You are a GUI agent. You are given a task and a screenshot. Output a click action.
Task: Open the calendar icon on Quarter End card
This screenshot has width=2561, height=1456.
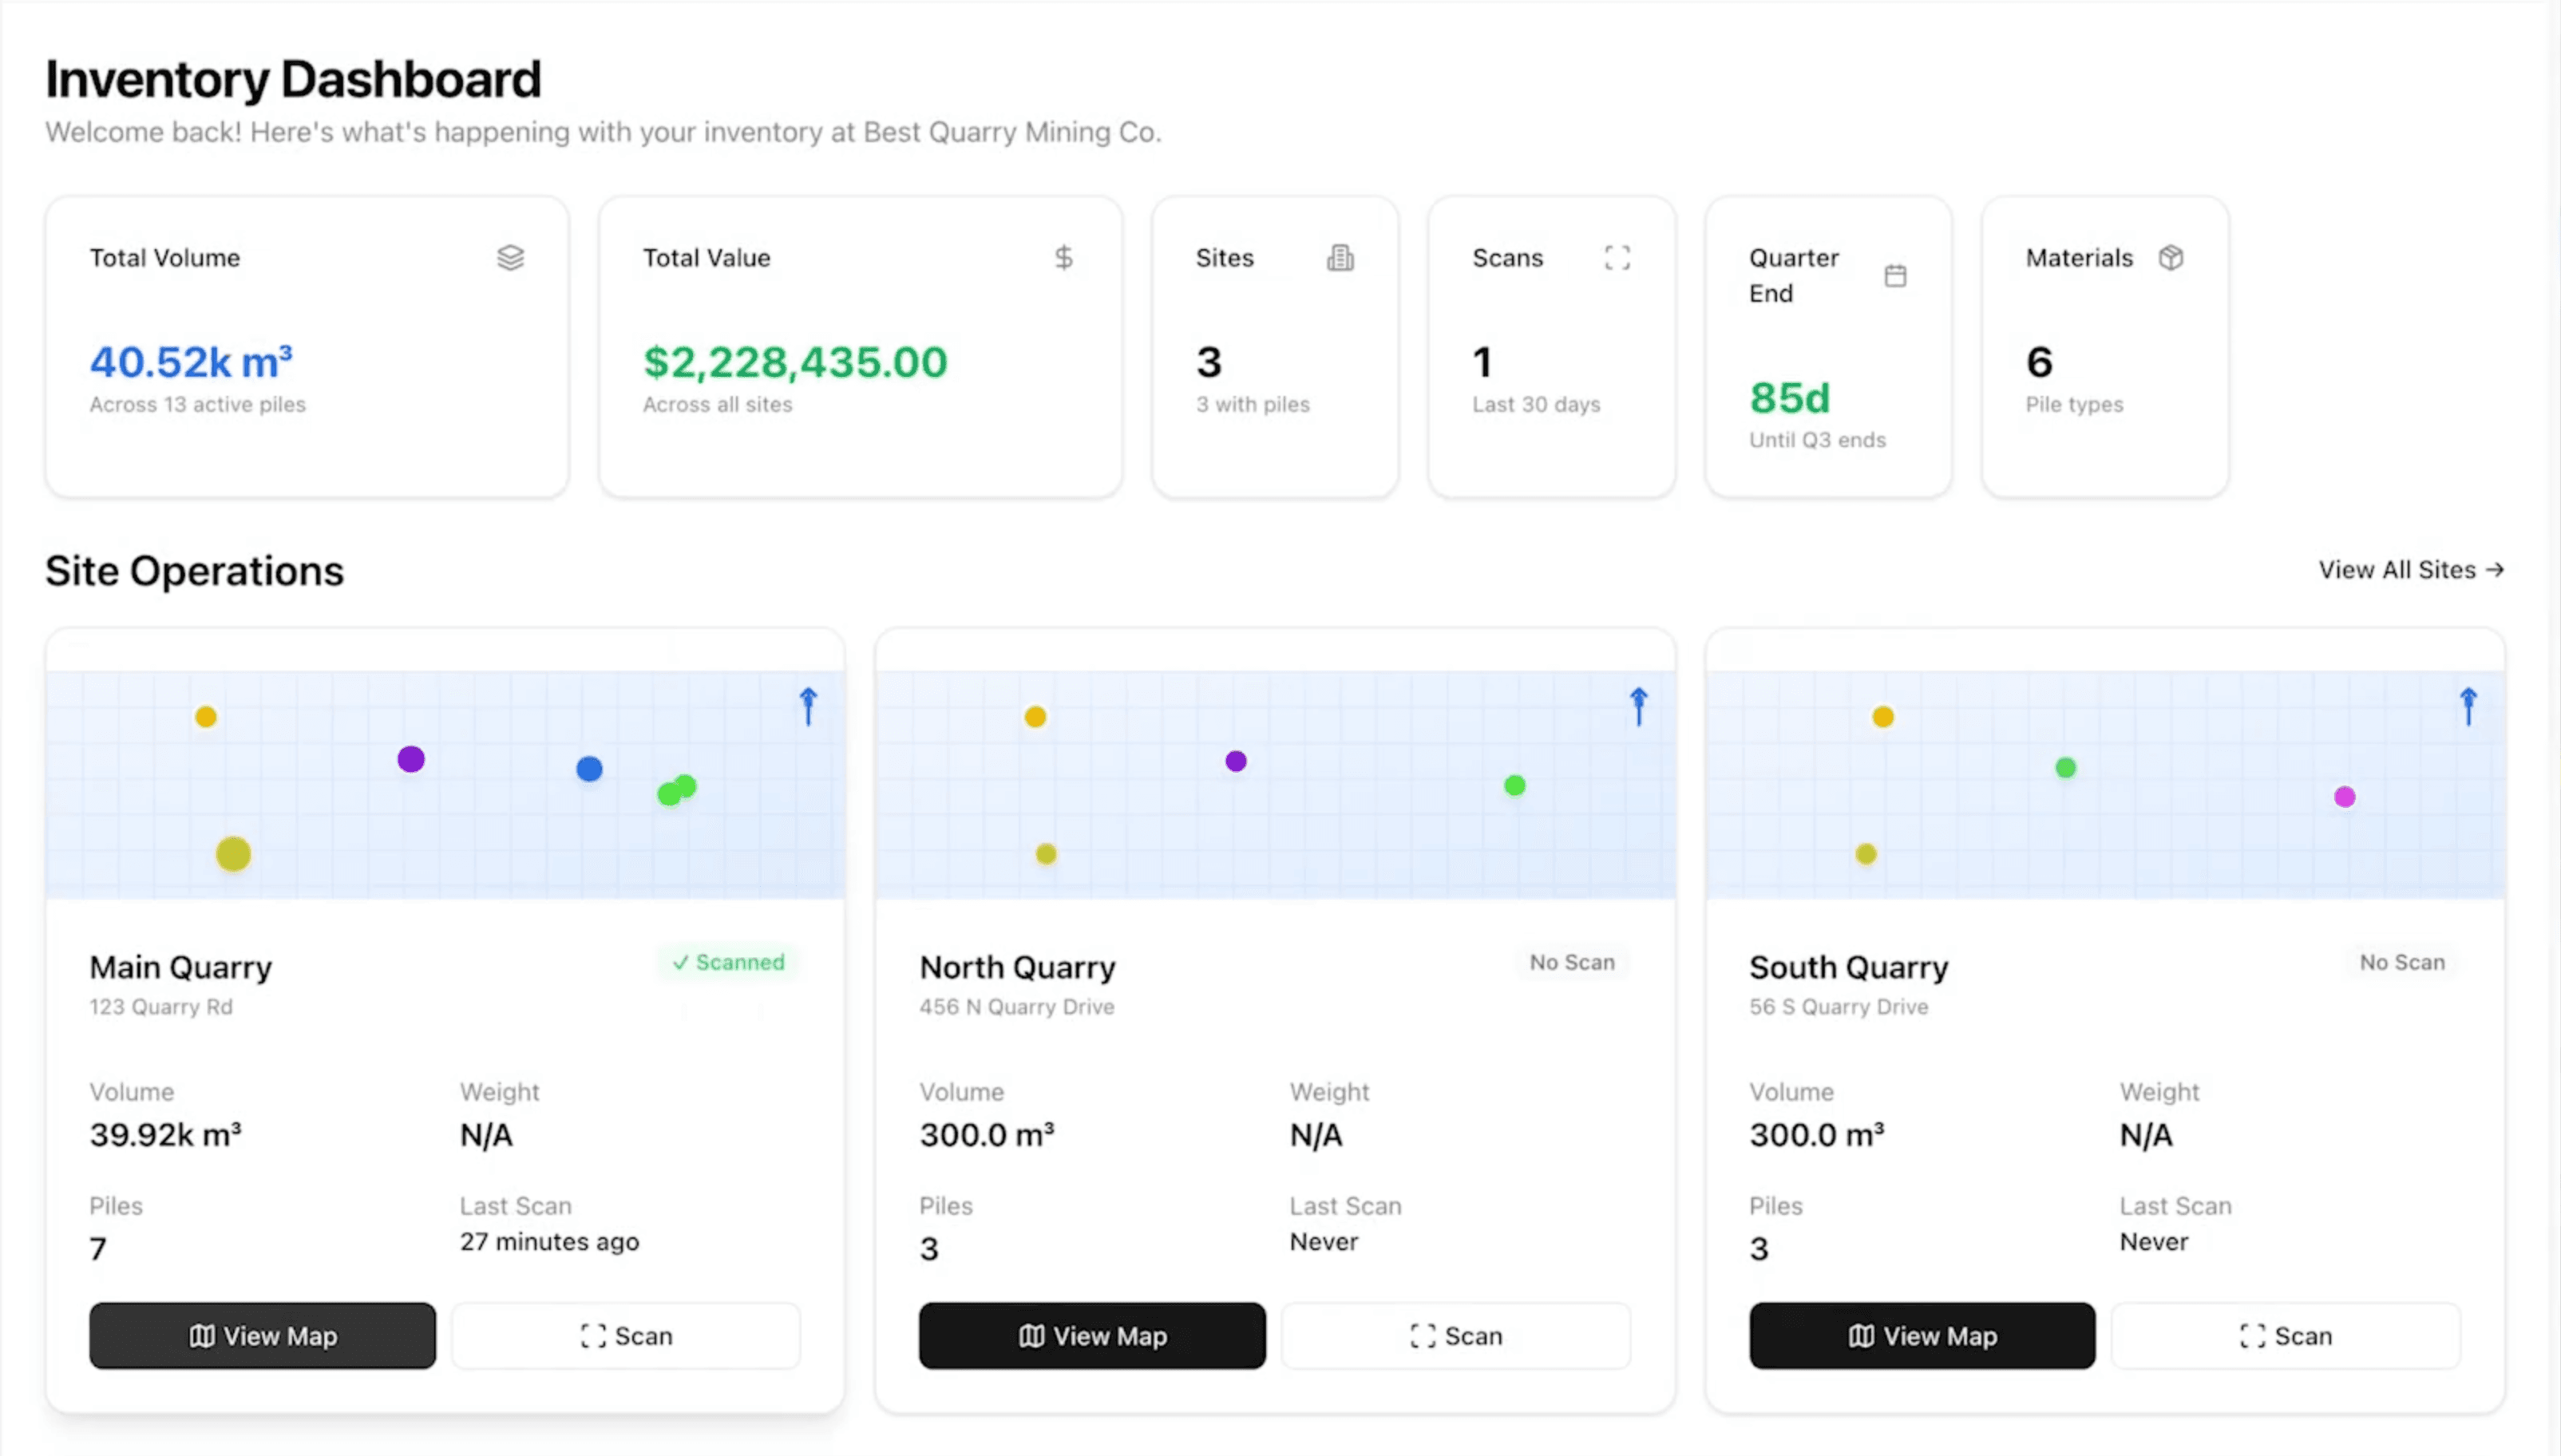click(1896, 275)
